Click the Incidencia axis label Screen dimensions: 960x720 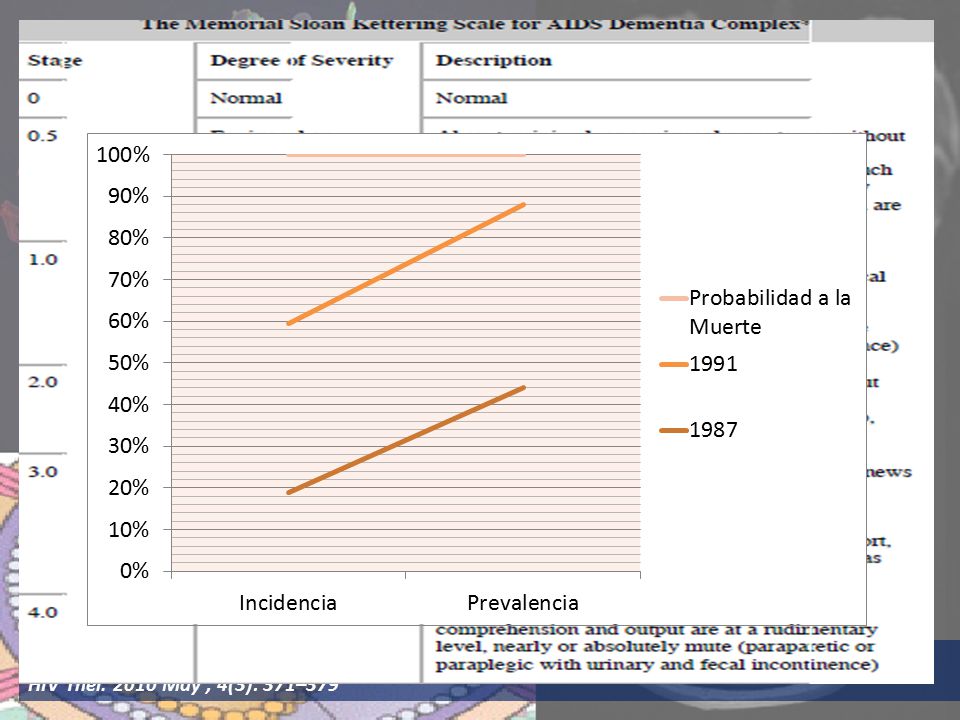coord(288,602)
